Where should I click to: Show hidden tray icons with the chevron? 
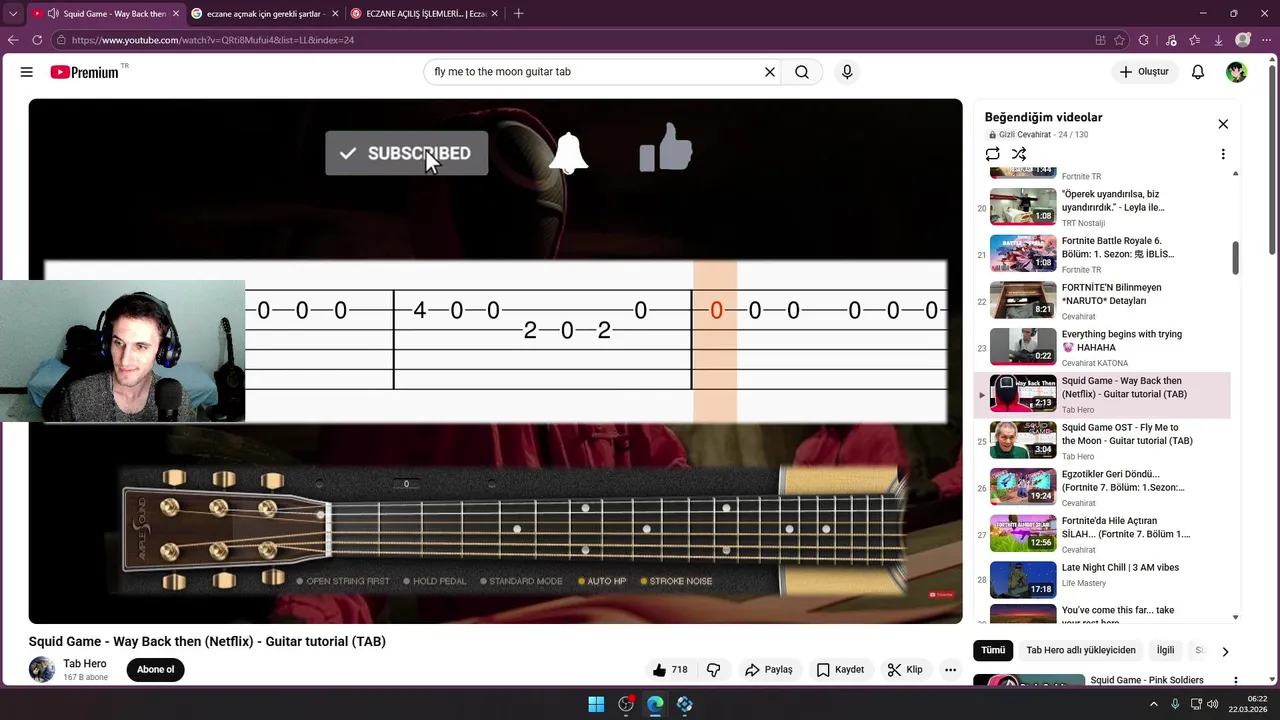point(1153,704)
